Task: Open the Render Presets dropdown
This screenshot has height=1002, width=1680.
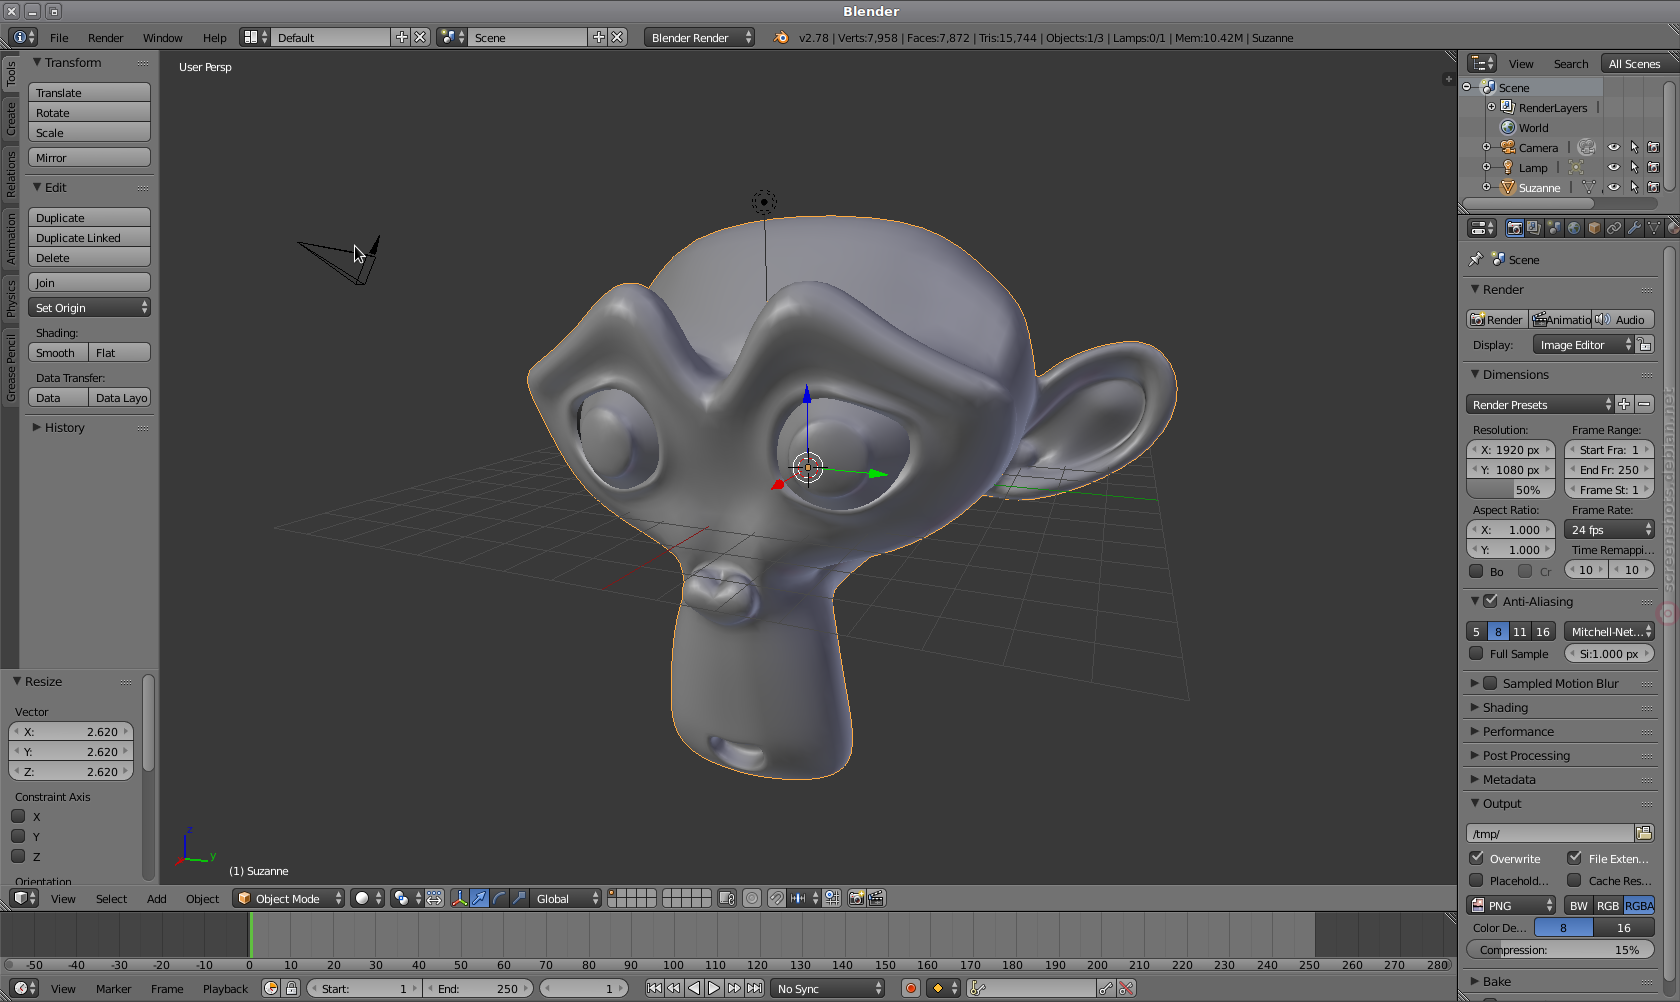Action: (1540, 404)
